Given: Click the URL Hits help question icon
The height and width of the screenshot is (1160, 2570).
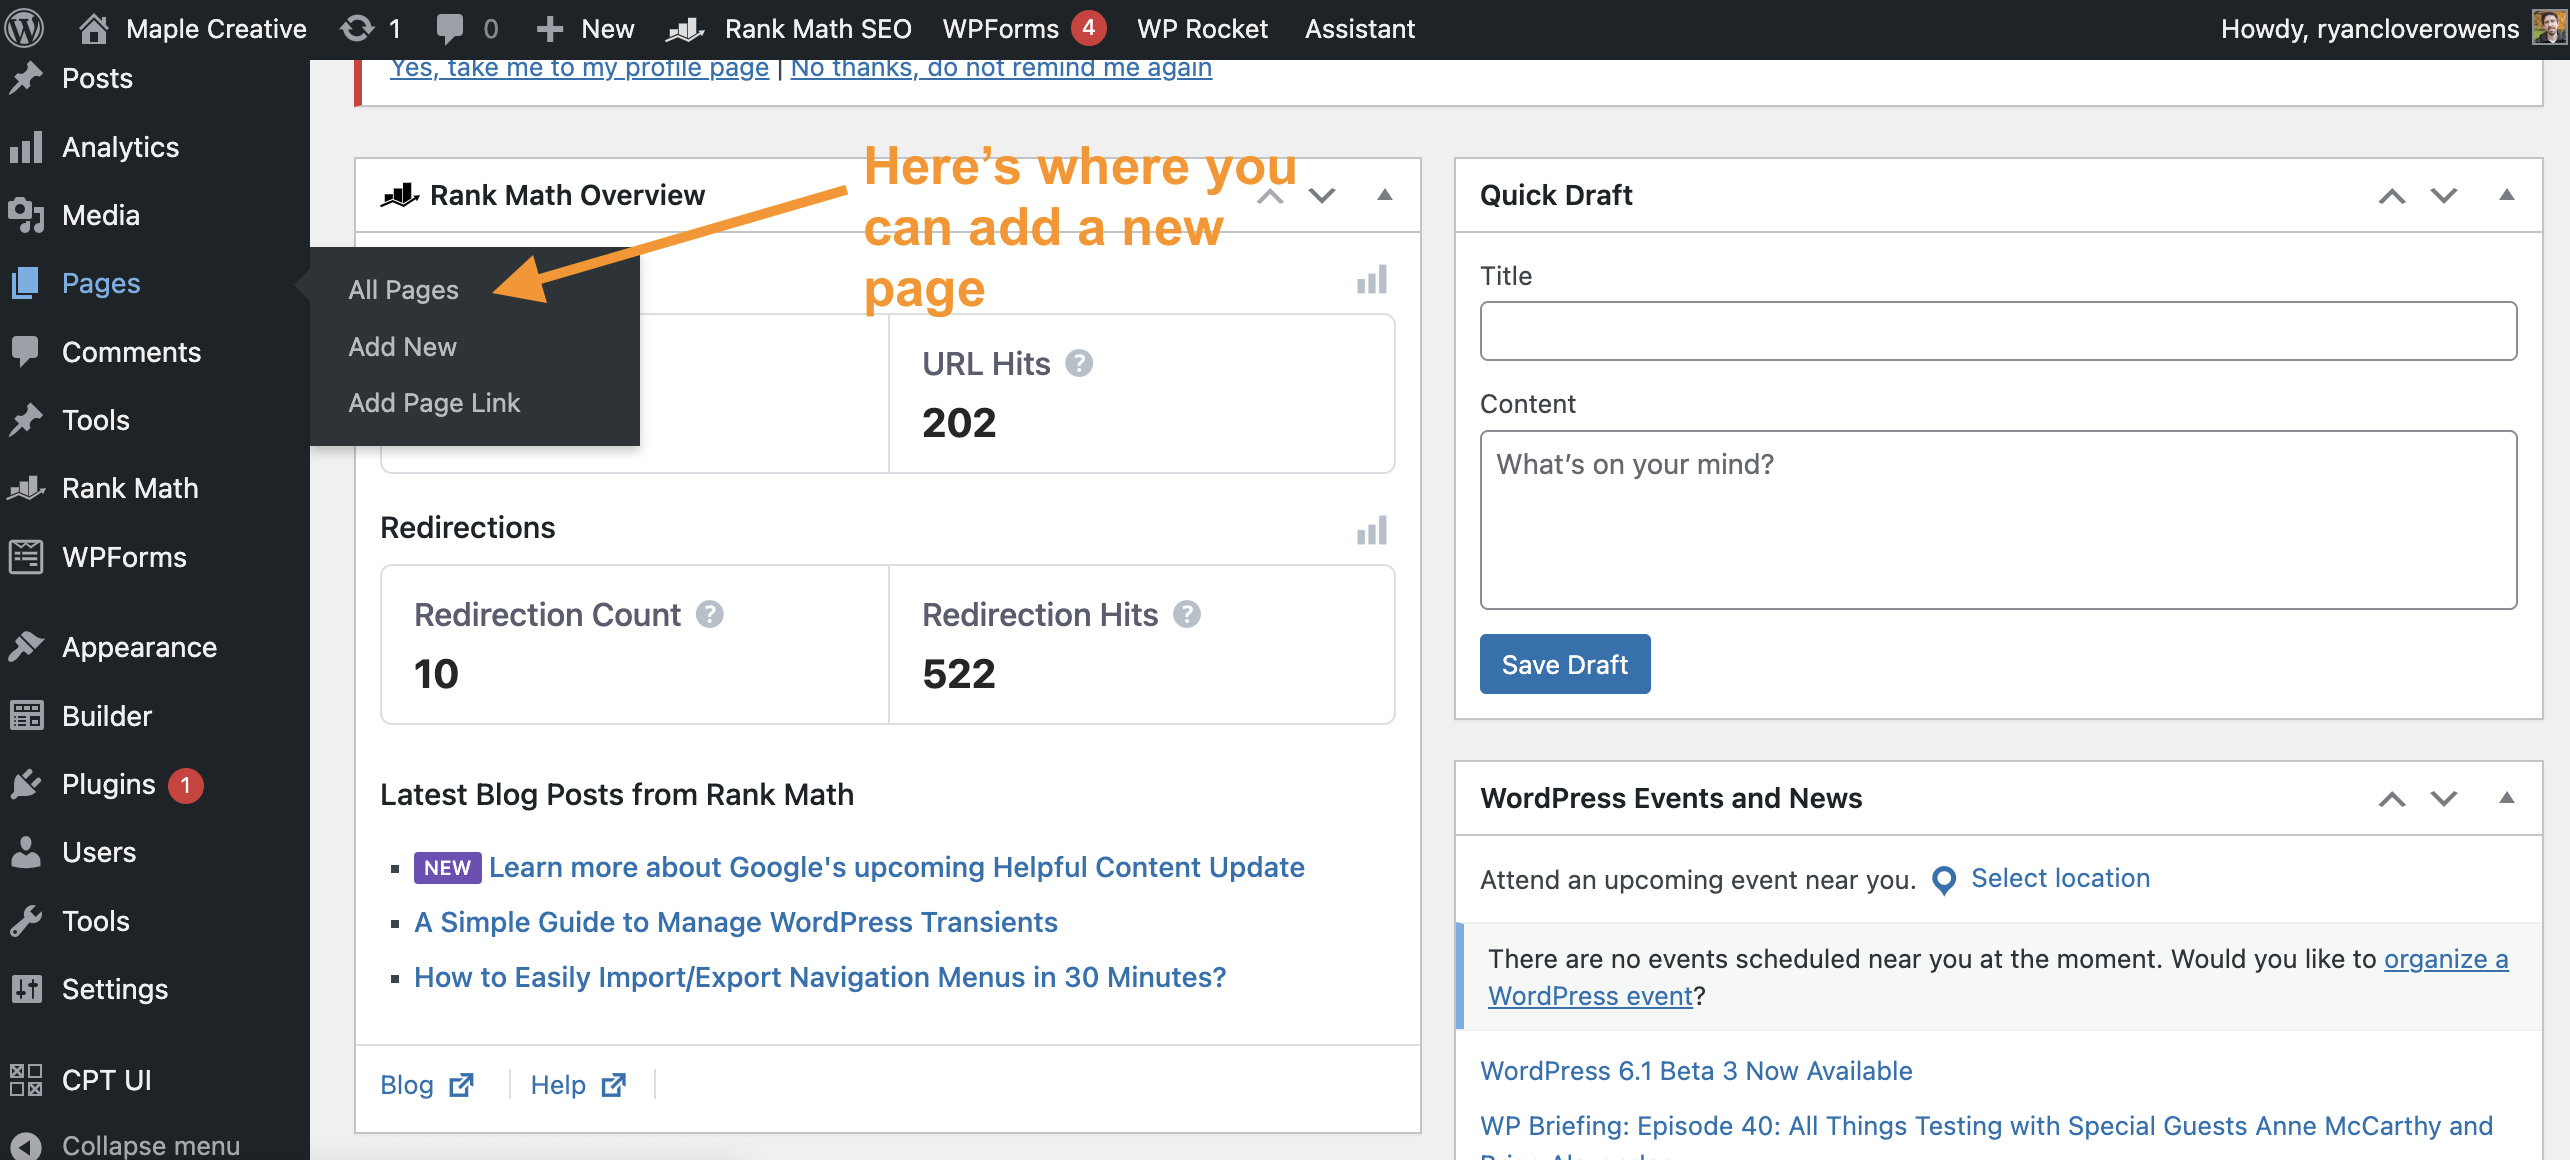Looking at the screenshot, I should (1079, 363).
